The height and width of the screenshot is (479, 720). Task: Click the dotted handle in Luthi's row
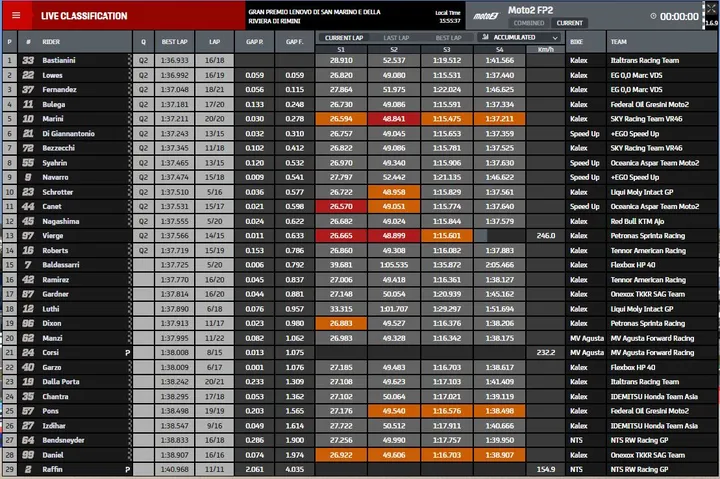pos(129,309)
